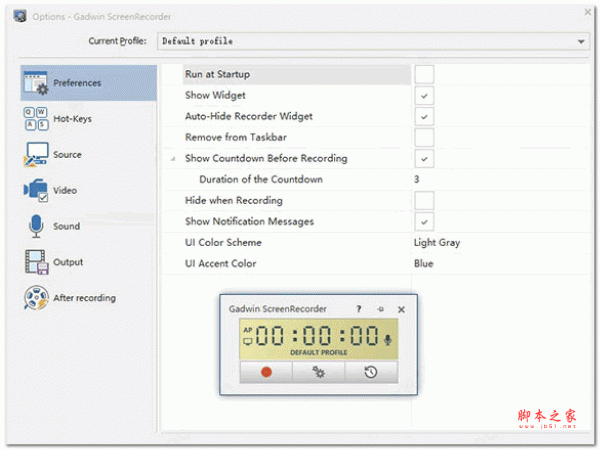600x450 pixels.
Task: Select the Run at Startup row label
Action: (x=217, y=74)
